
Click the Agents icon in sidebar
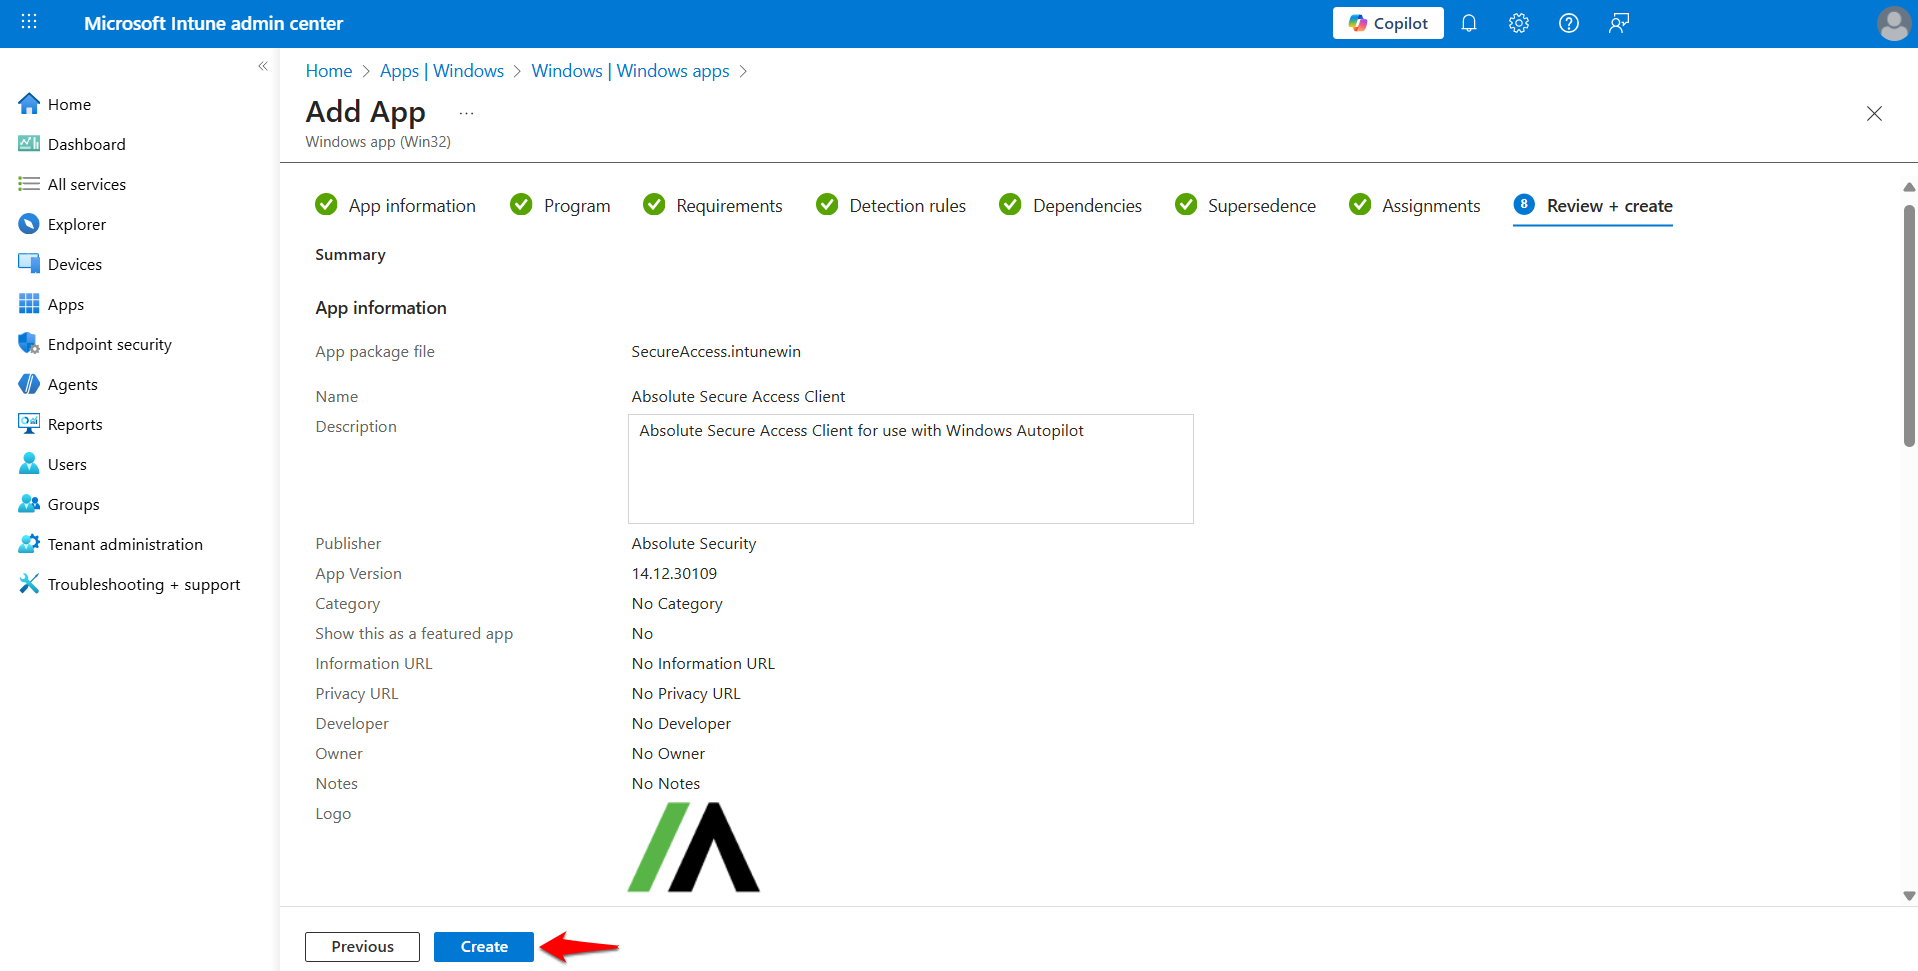point(29,384)
